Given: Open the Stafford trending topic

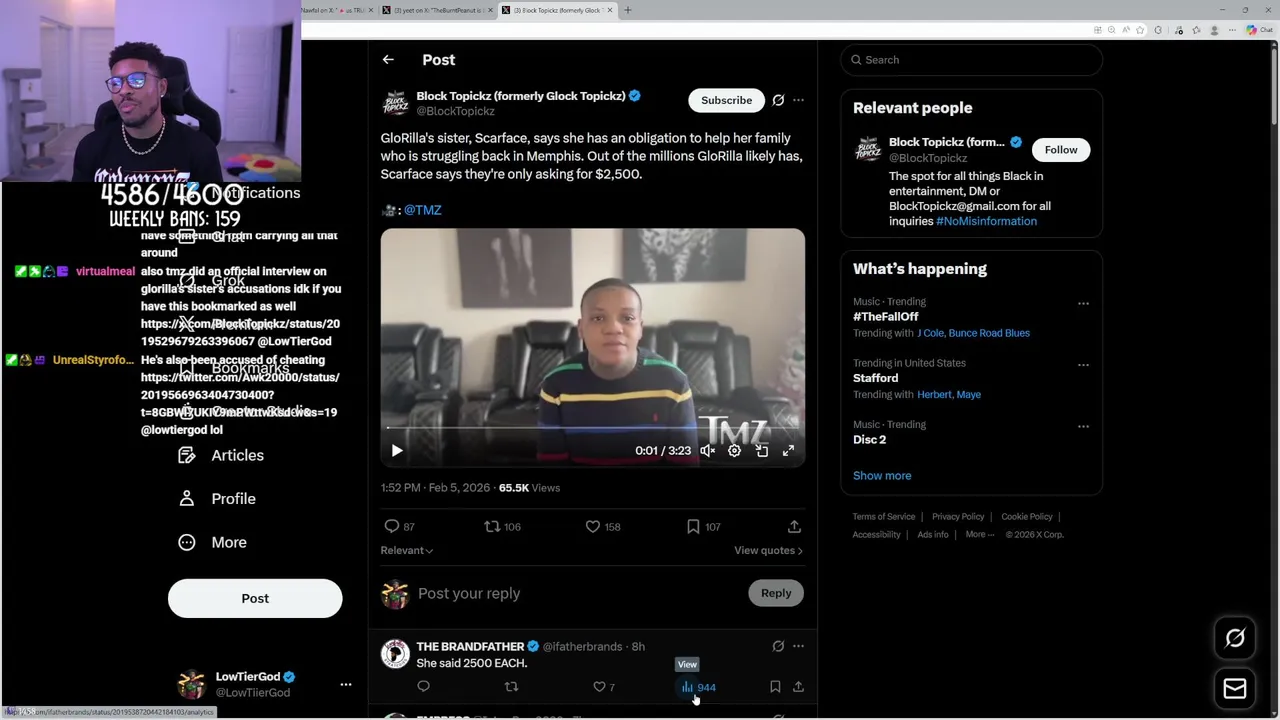Looking at the screenshot, I should click(x=875, y=378).
